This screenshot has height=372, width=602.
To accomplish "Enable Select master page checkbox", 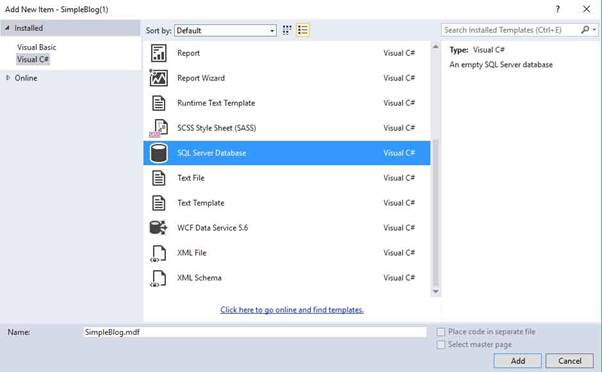I will 441,344.
